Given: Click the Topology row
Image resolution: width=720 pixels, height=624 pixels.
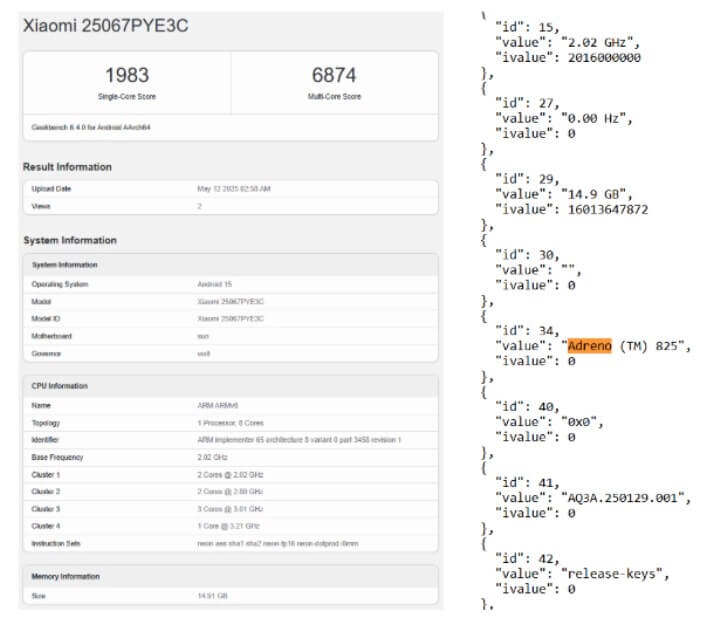Looking at the screenshot, I should pos(230,423).
